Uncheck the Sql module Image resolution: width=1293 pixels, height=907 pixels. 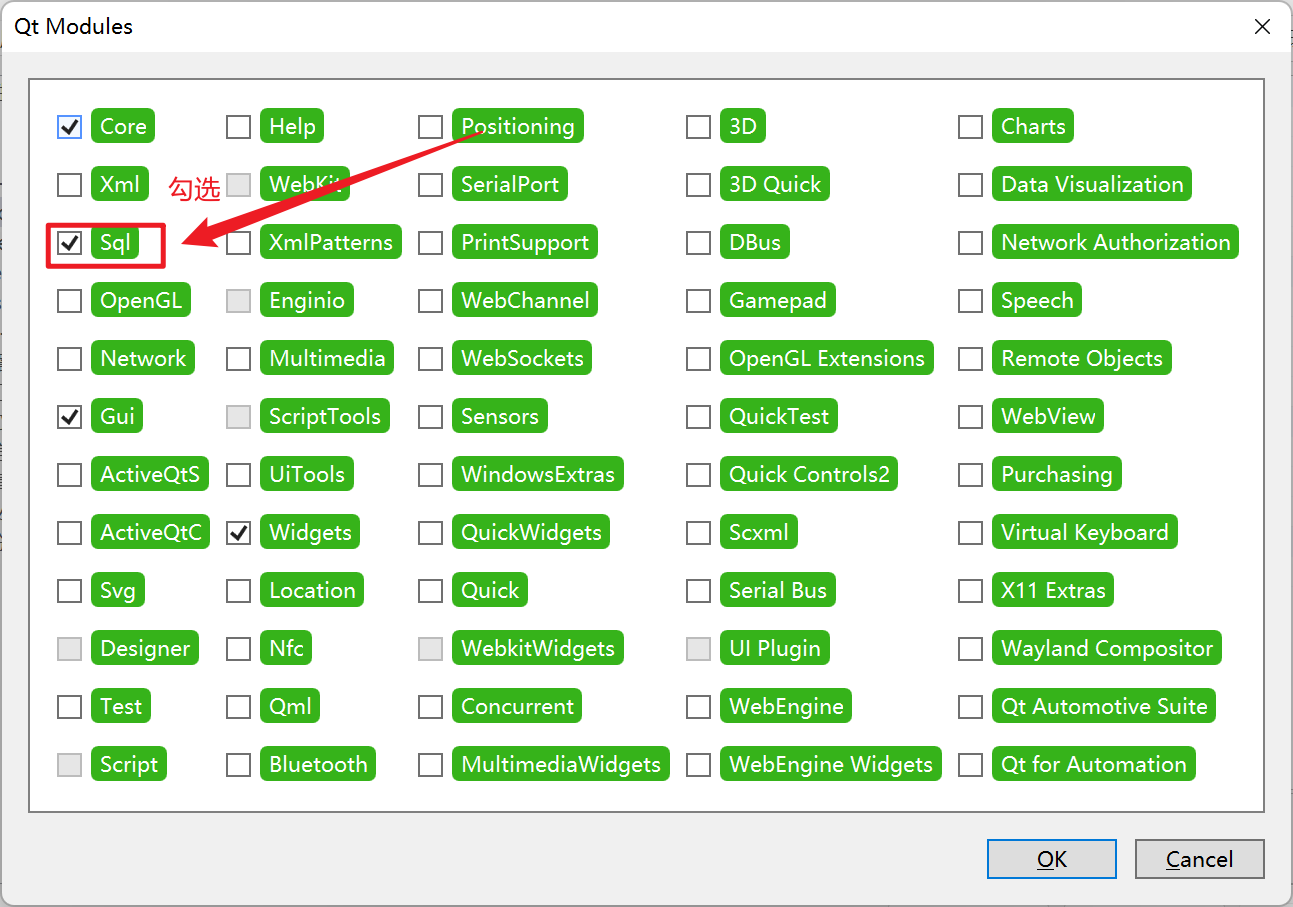tap(69, 242)
